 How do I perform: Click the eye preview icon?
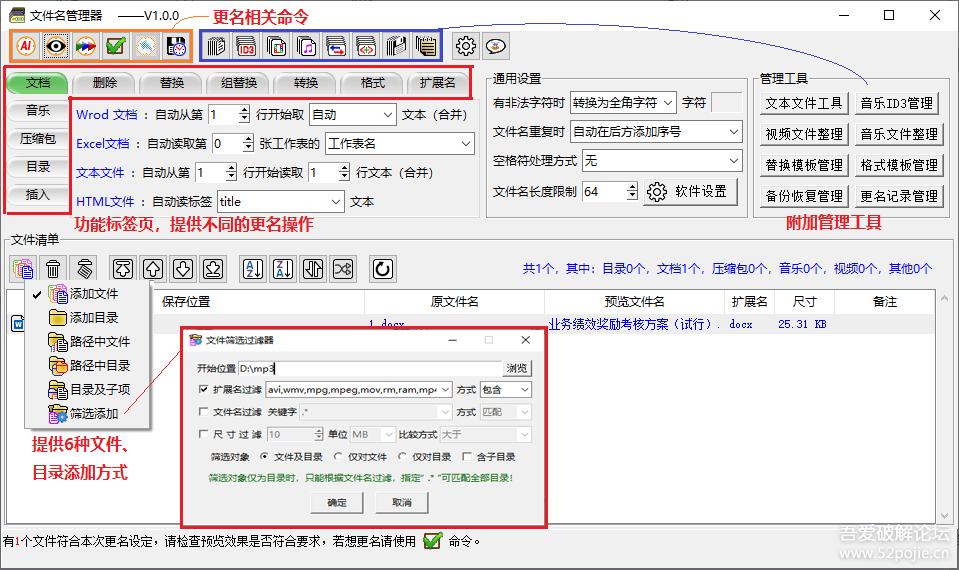click(56, 45)
